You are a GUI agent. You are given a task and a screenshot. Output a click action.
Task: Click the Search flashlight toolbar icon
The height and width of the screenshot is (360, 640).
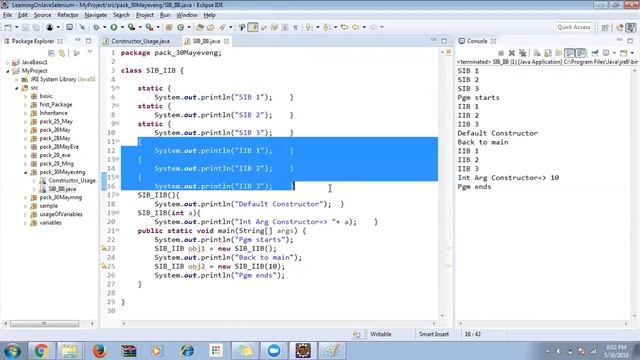pyautogui.click(x=222, y=27)
